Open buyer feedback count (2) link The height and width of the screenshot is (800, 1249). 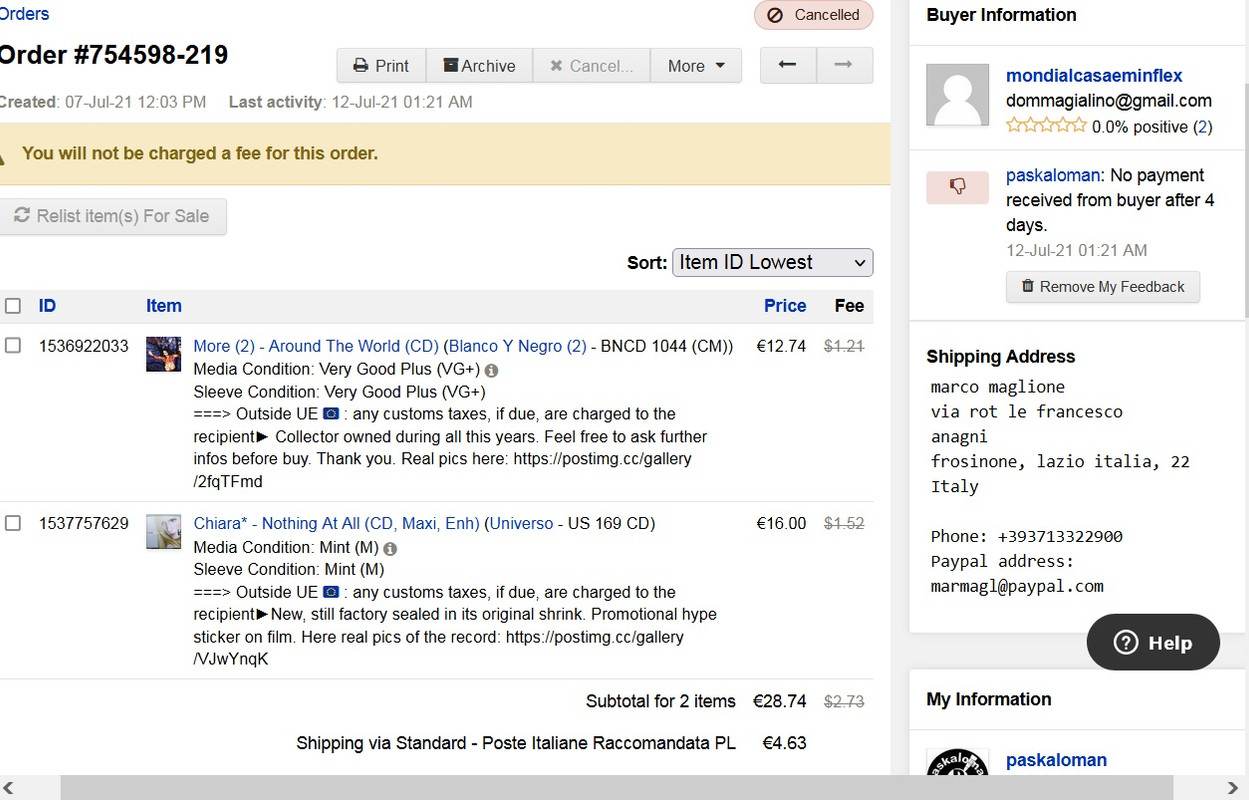1203,127
